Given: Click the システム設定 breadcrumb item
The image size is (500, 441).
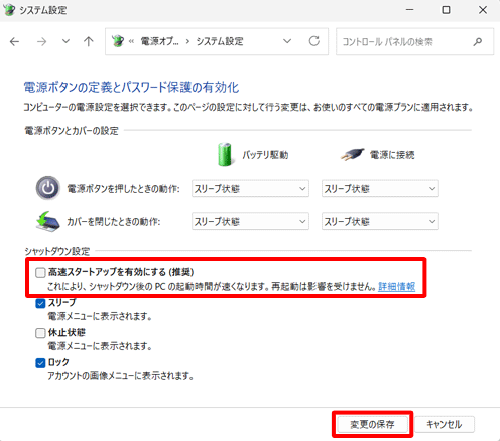Looking at the screenshot, I should 220,41.
